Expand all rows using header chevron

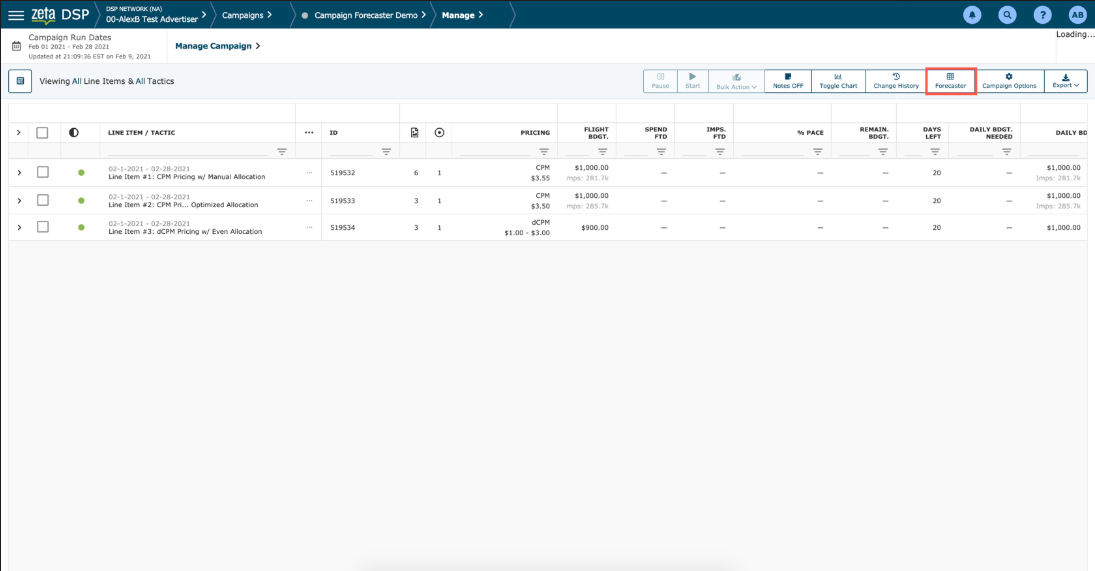pyautogui.click(x=19, y=132)
